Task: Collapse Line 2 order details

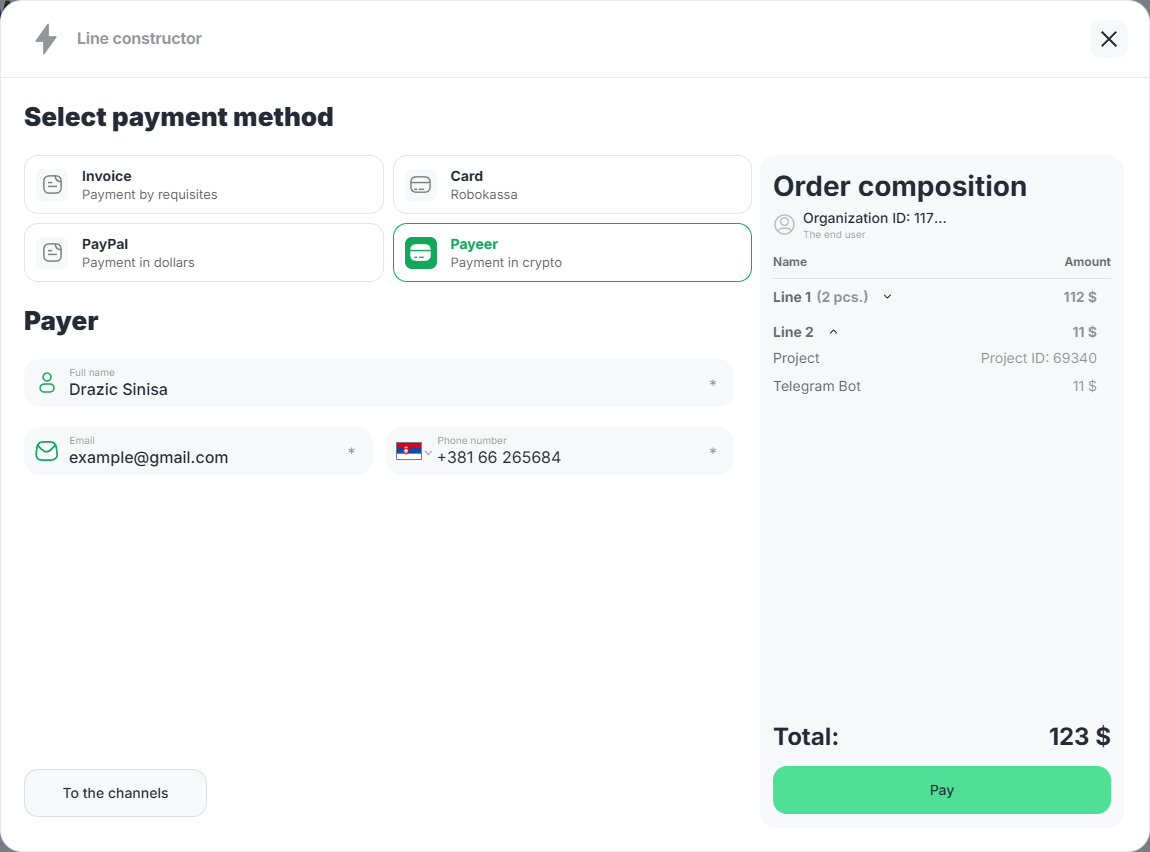Action: pos(833,332)
